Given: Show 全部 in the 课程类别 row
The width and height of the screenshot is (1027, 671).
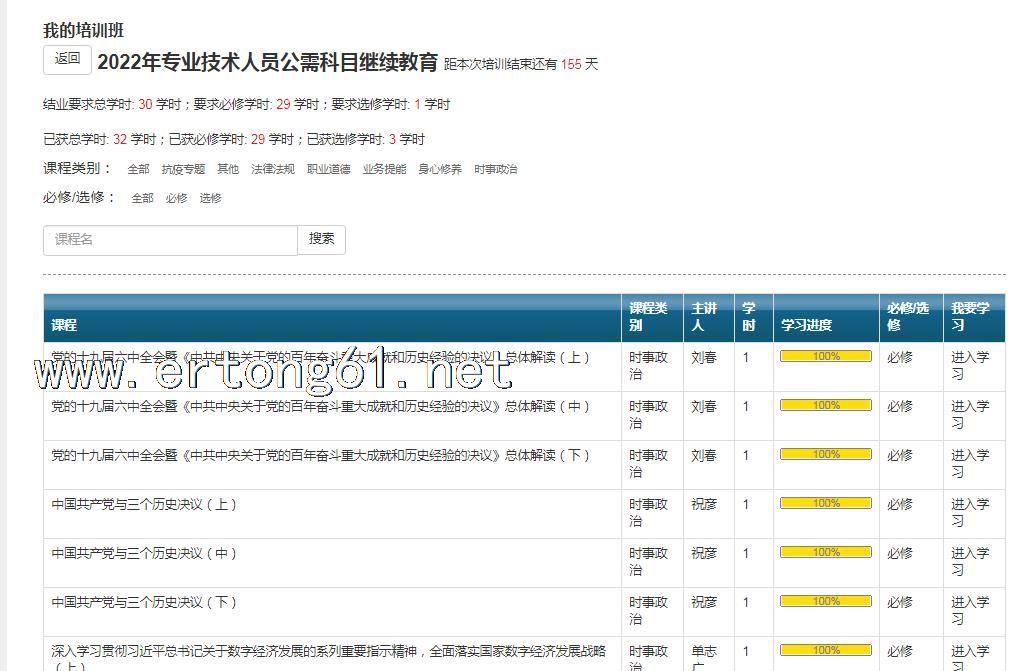Looking at the screenshot, I should 138,170.
